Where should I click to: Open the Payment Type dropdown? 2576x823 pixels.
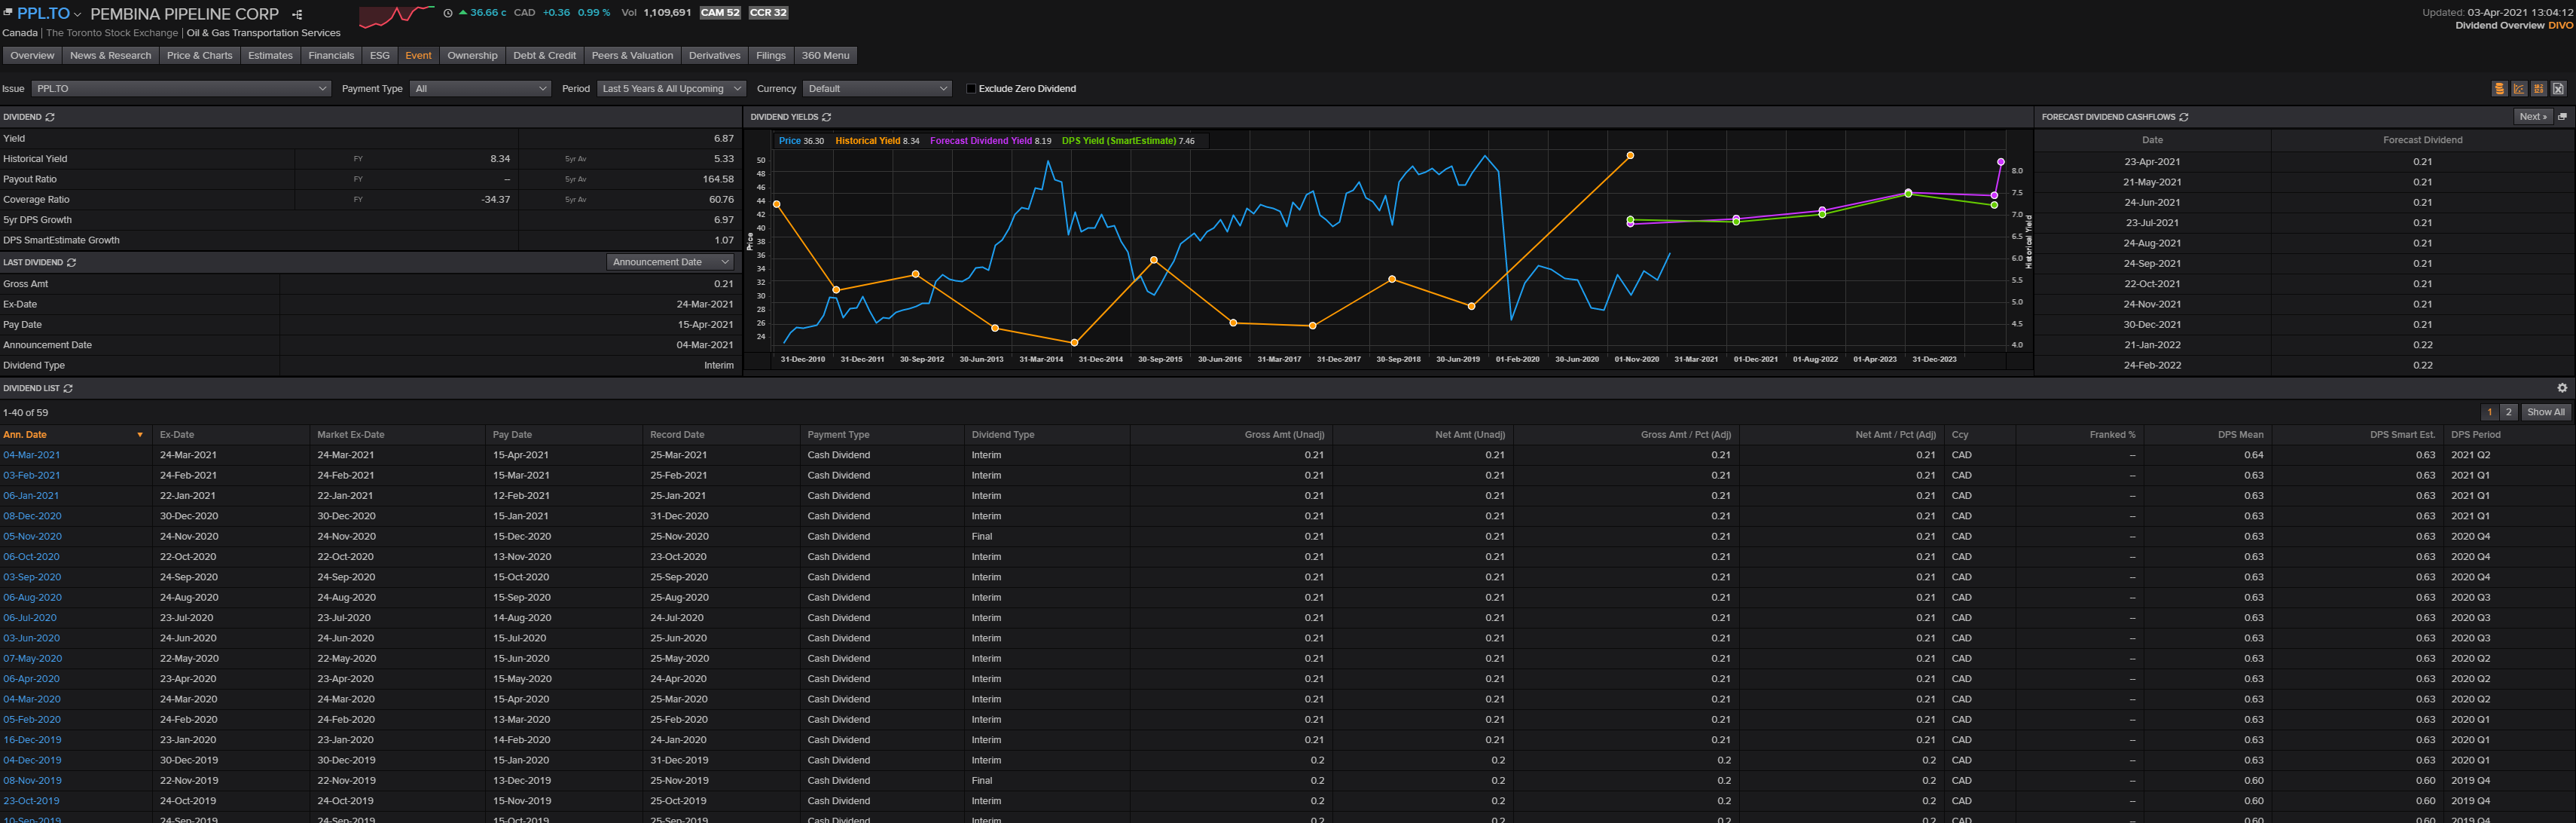[x=480, y=89]
